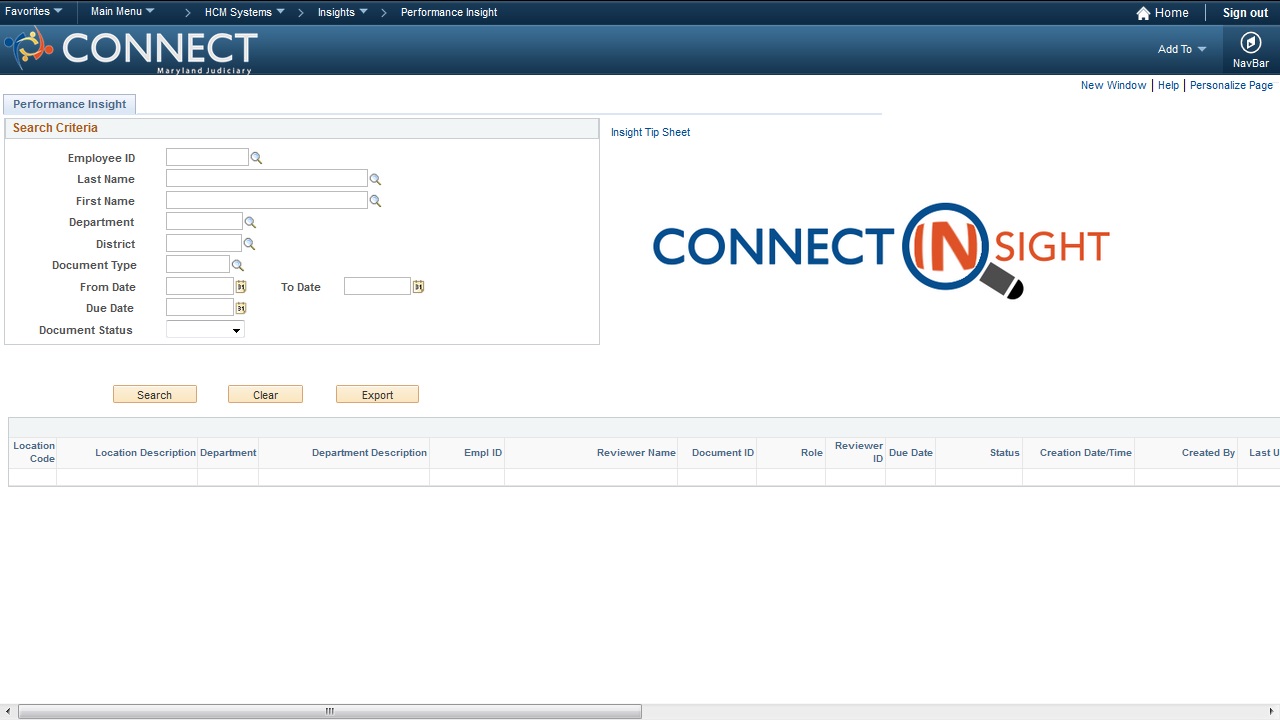Screen dimensions: 1280x720
Task: Click the Clear button
Action: click(265, 395)
